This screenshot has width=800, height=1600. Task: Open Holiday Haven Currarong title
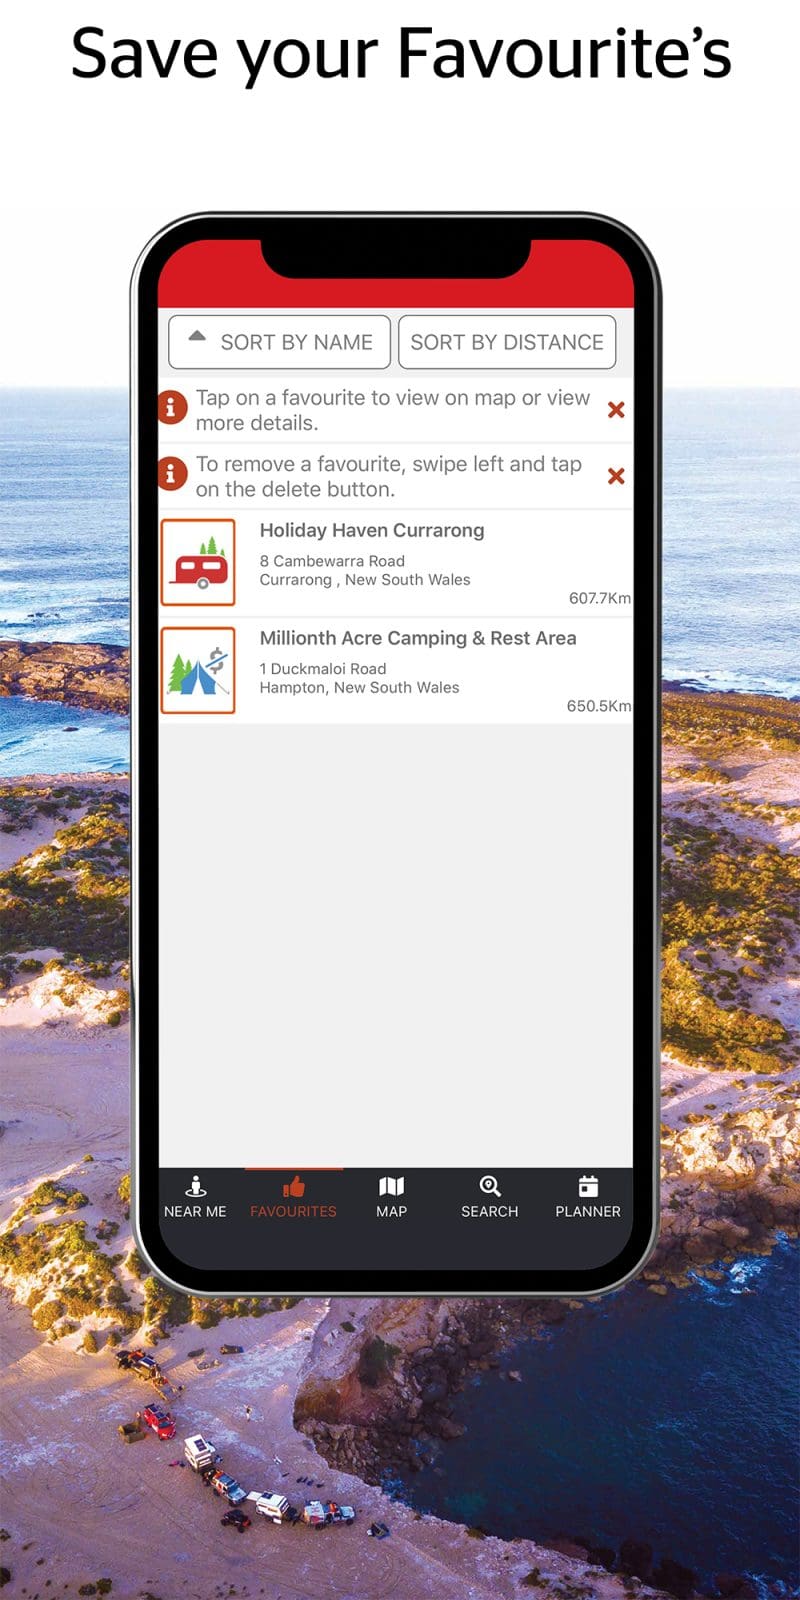[x=372, y=531]
